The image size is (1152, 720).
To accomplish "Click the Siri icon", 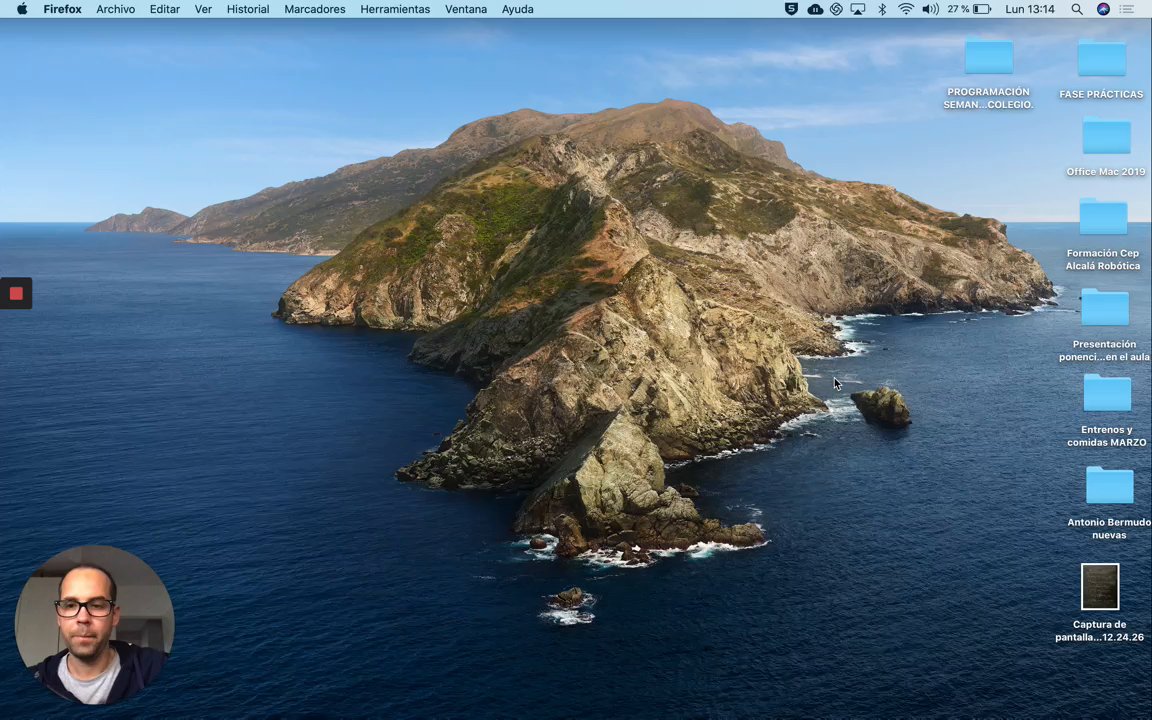I will click(x=1103, y=9).
